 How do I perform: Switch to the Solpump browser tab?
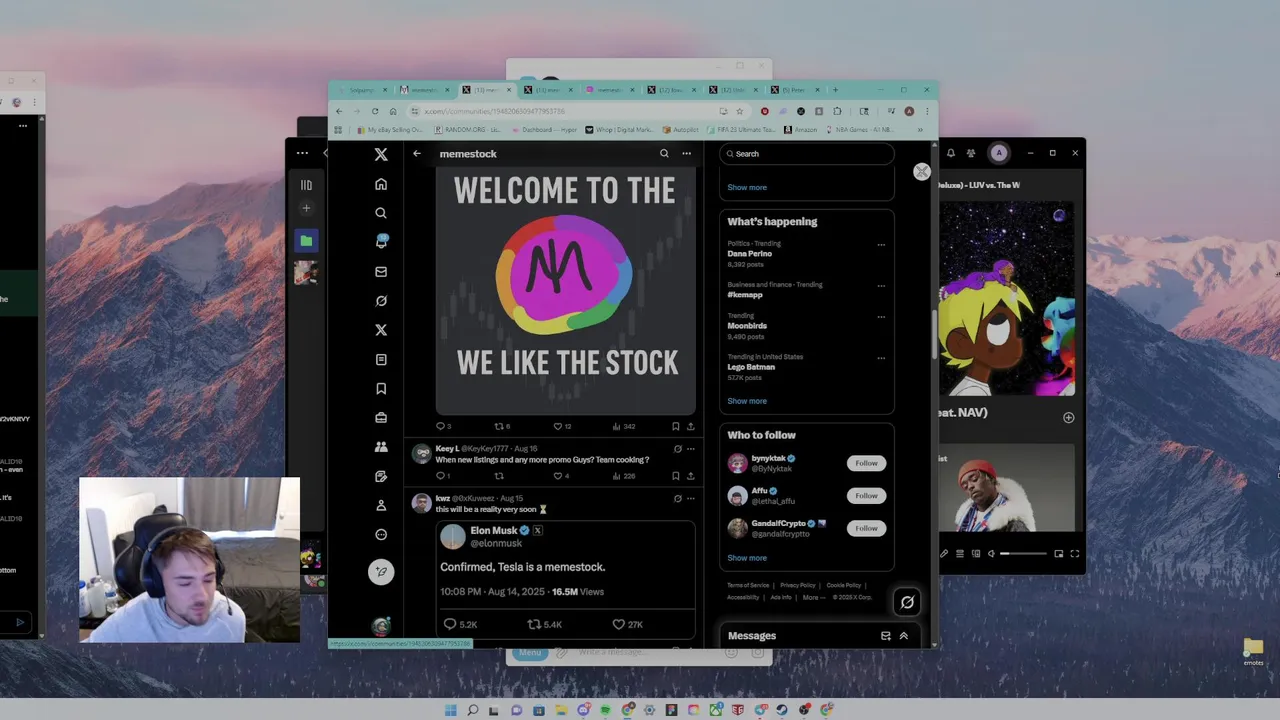pos(361,90)
